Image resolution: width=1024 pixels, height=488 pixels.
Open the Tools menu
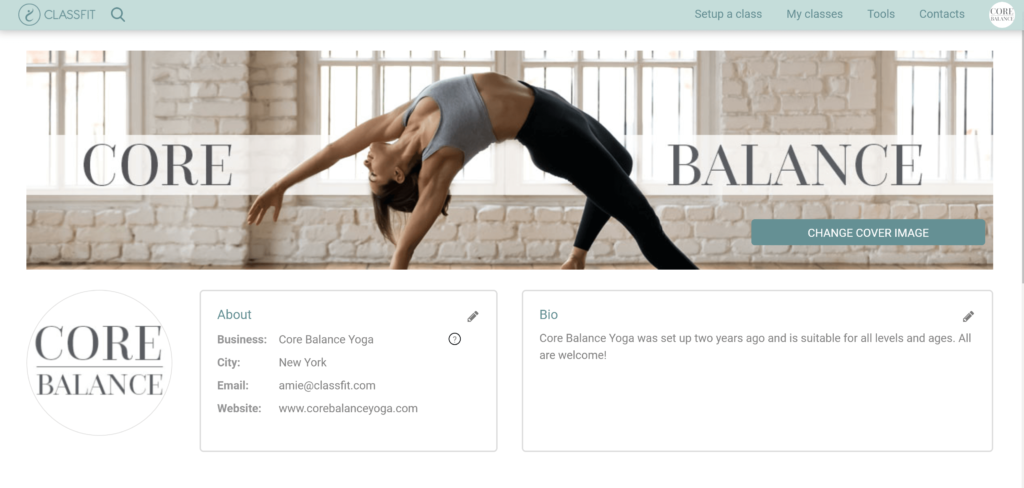tap(881, 14)
